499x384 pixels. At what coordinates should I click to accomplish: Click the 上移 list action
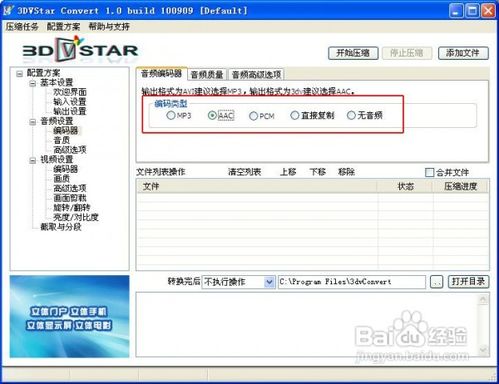click(x=288, y=172)
